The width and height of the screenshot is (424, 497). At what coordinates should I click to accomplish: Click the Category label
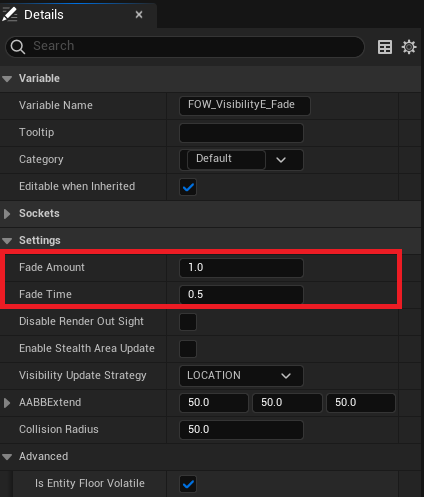[x=41, y=159]
